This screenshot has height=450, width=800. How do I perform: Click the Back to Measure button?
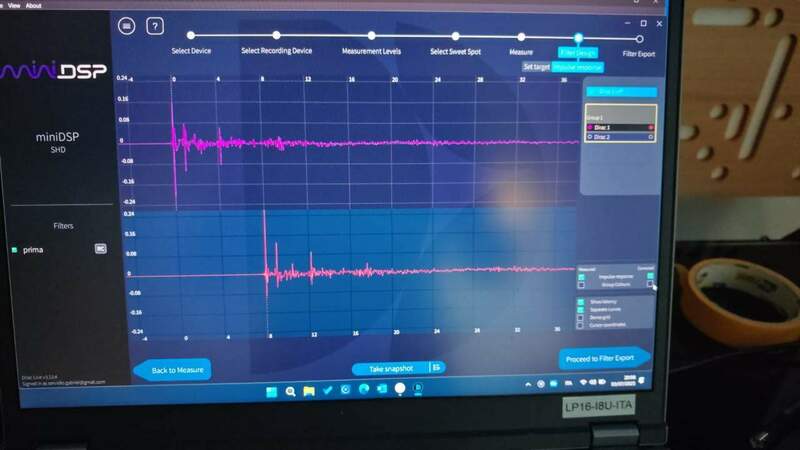tap(173, 370)
